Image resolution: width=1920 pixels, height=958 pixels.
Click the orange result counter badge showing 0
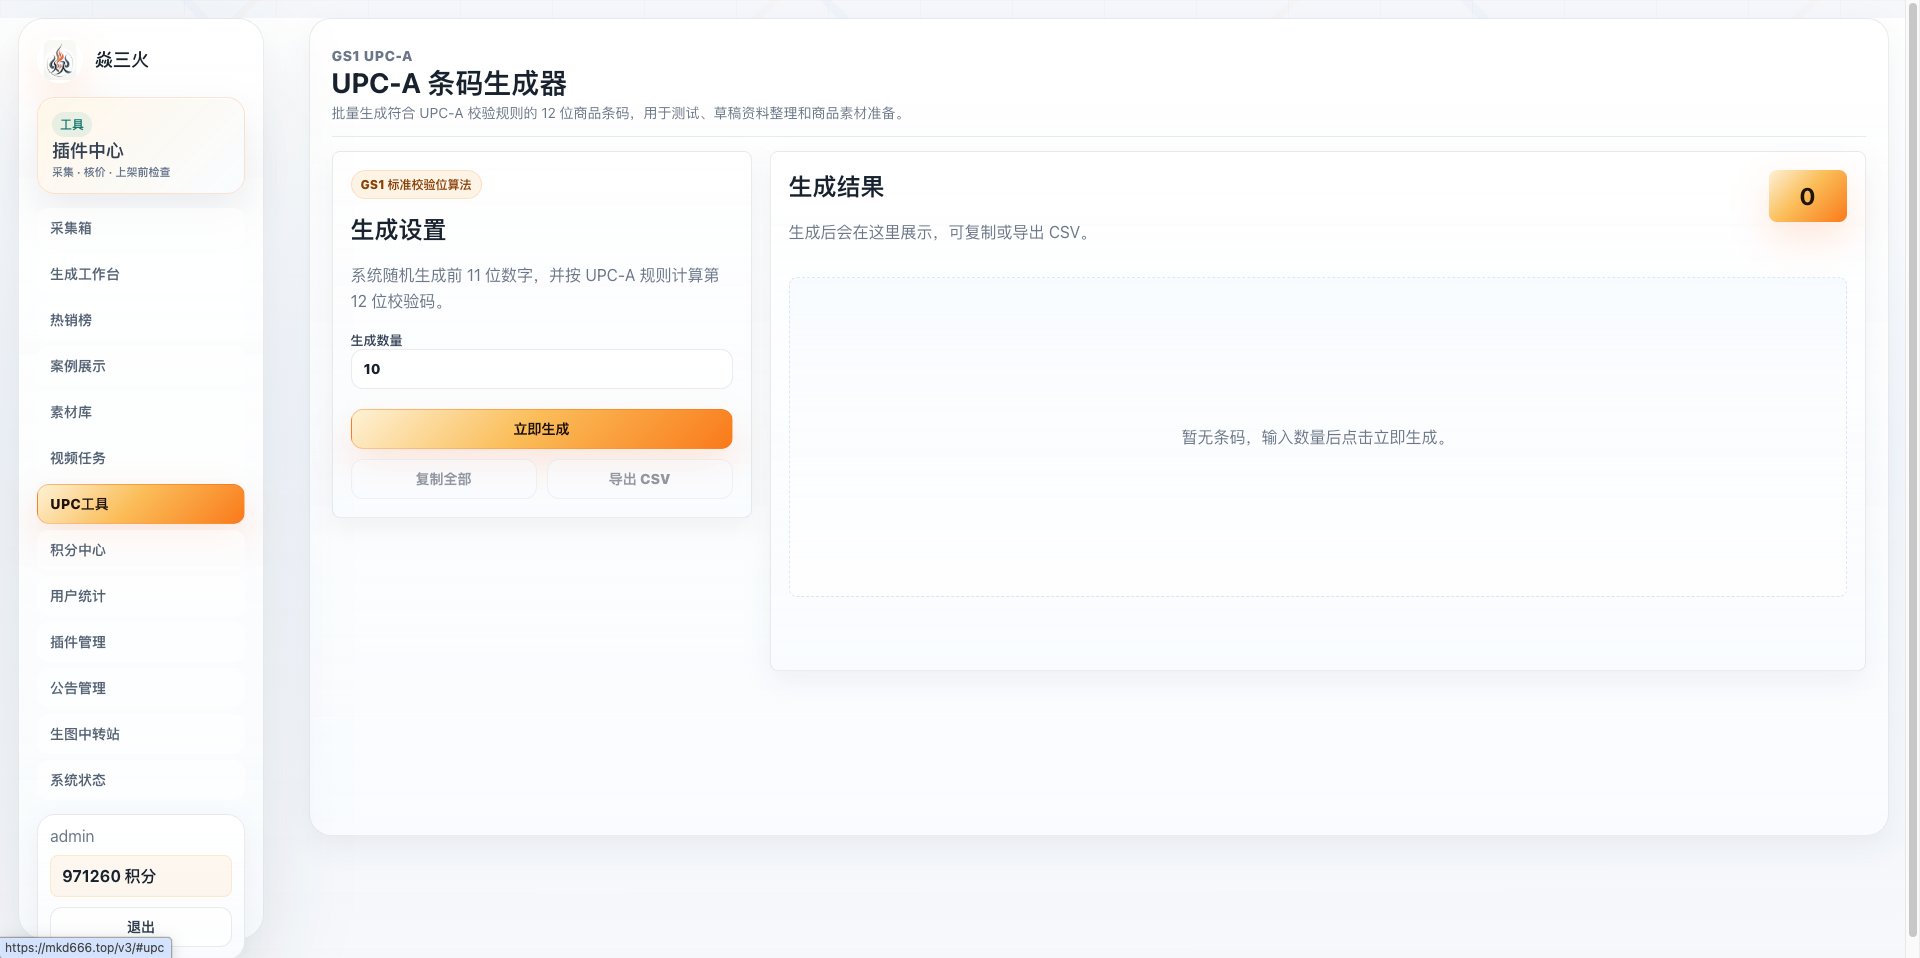click(x=1807, y=197)
